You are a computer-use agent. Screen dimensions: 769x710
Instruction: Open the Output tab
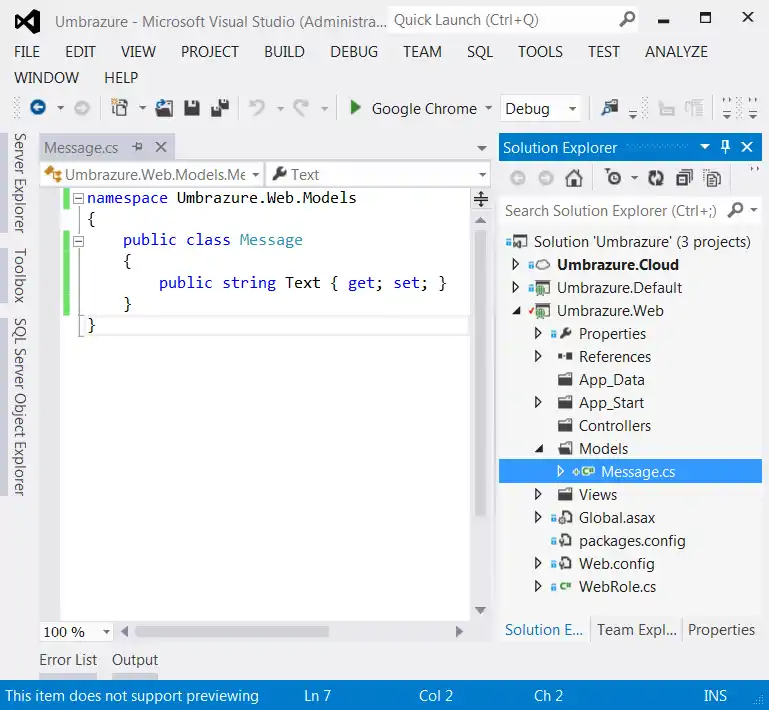pos(135,660)
